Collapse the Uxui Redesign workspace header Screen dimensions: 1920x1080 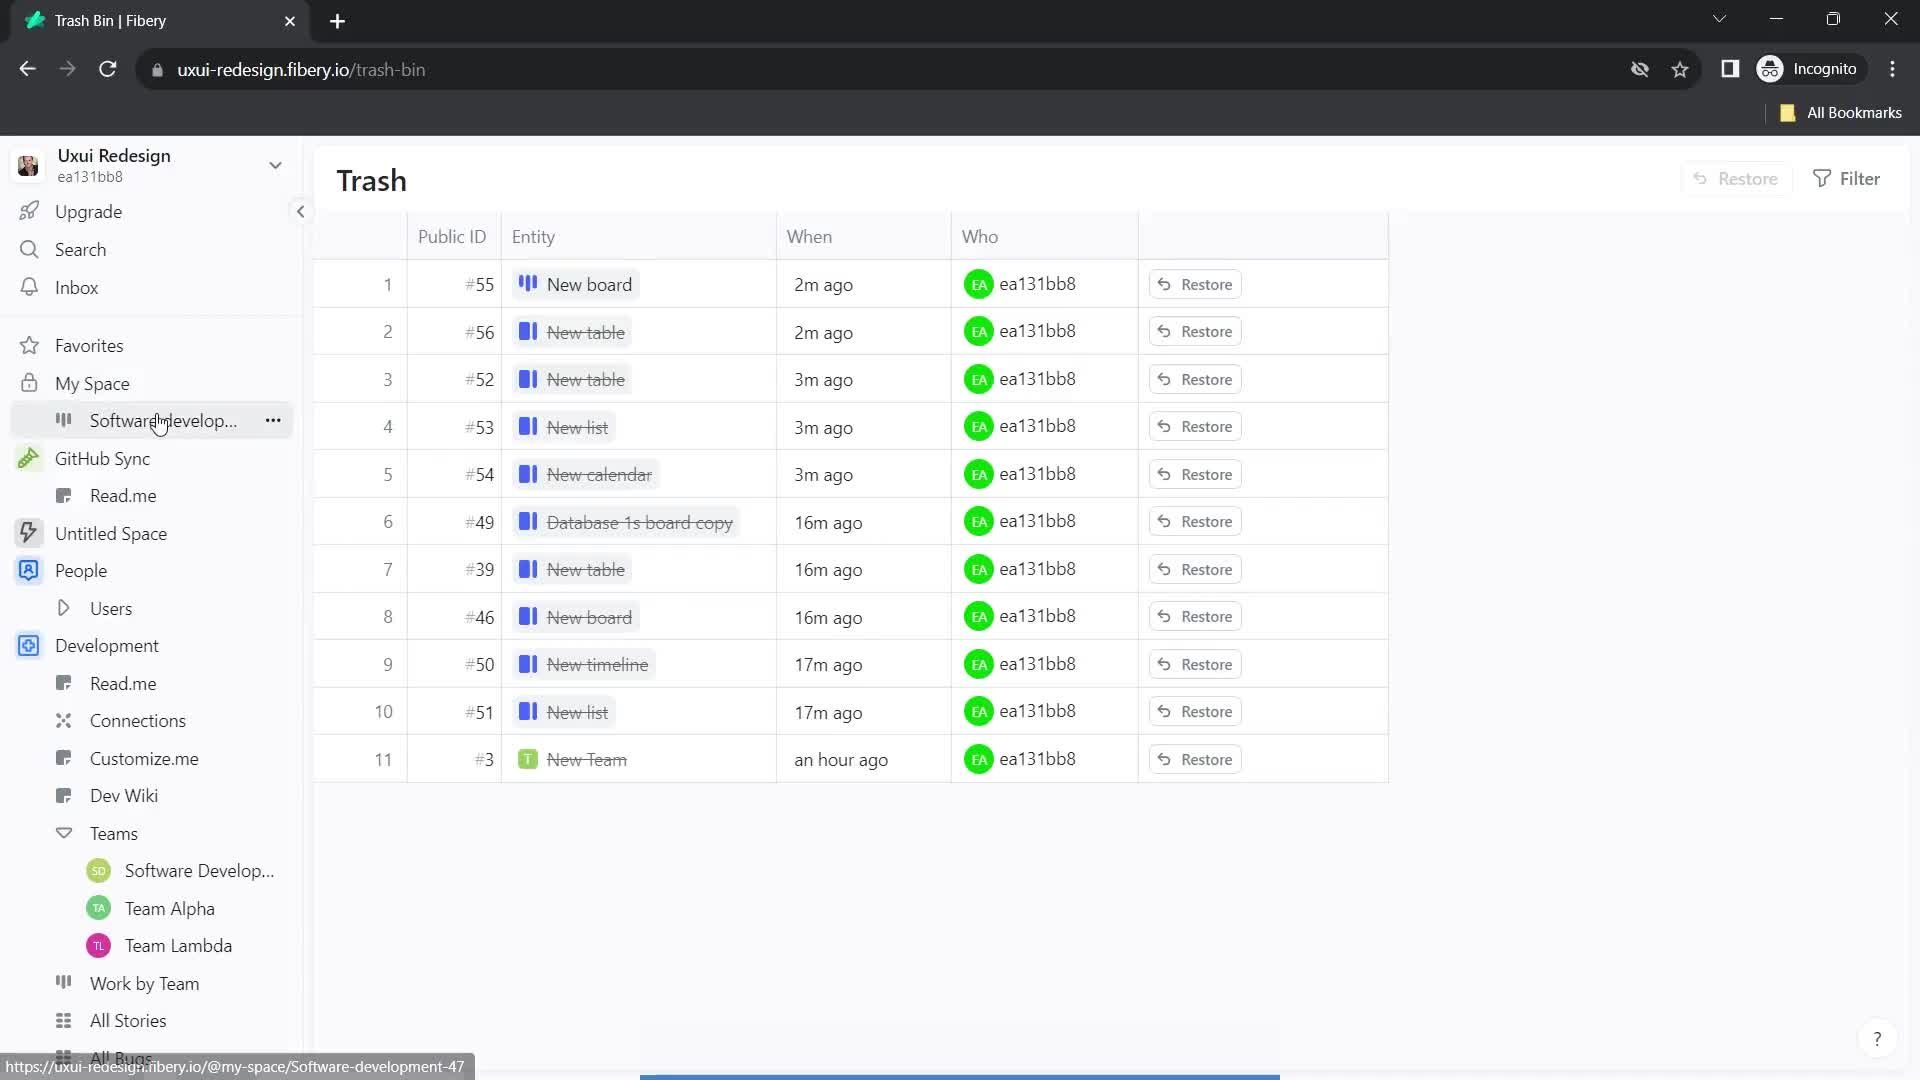[x=274, y=164]
